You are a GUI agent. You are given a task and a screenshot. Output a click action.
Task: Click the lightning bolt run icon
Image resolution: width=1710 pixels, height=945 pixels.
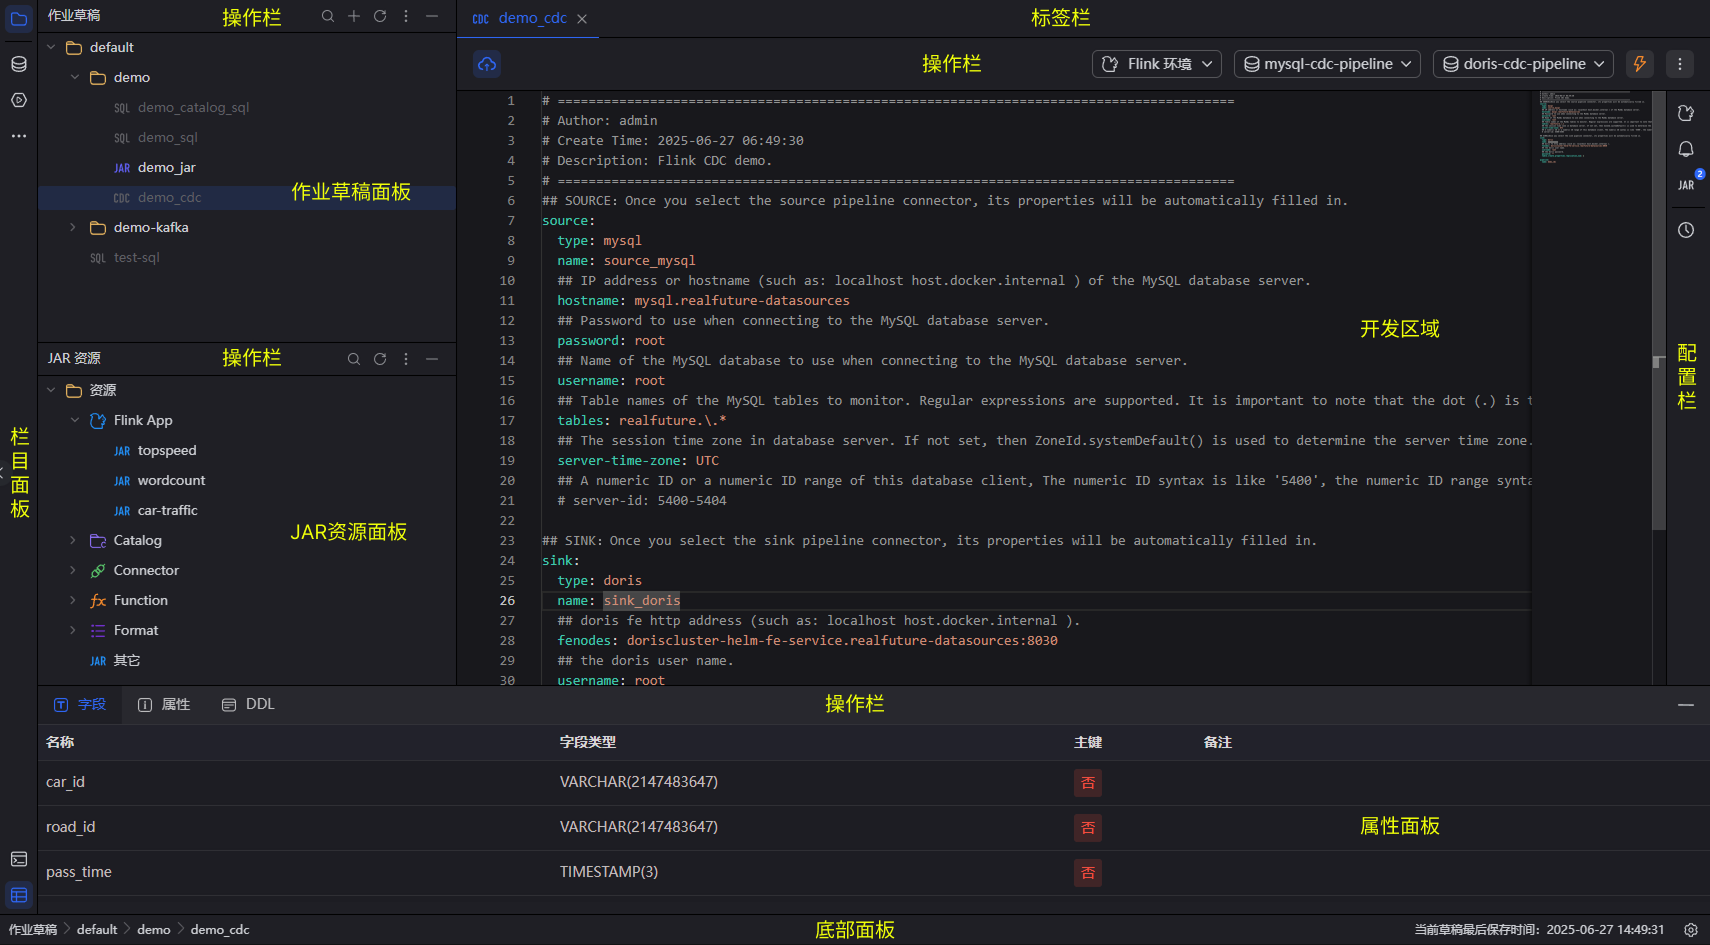pos(1639,64)
